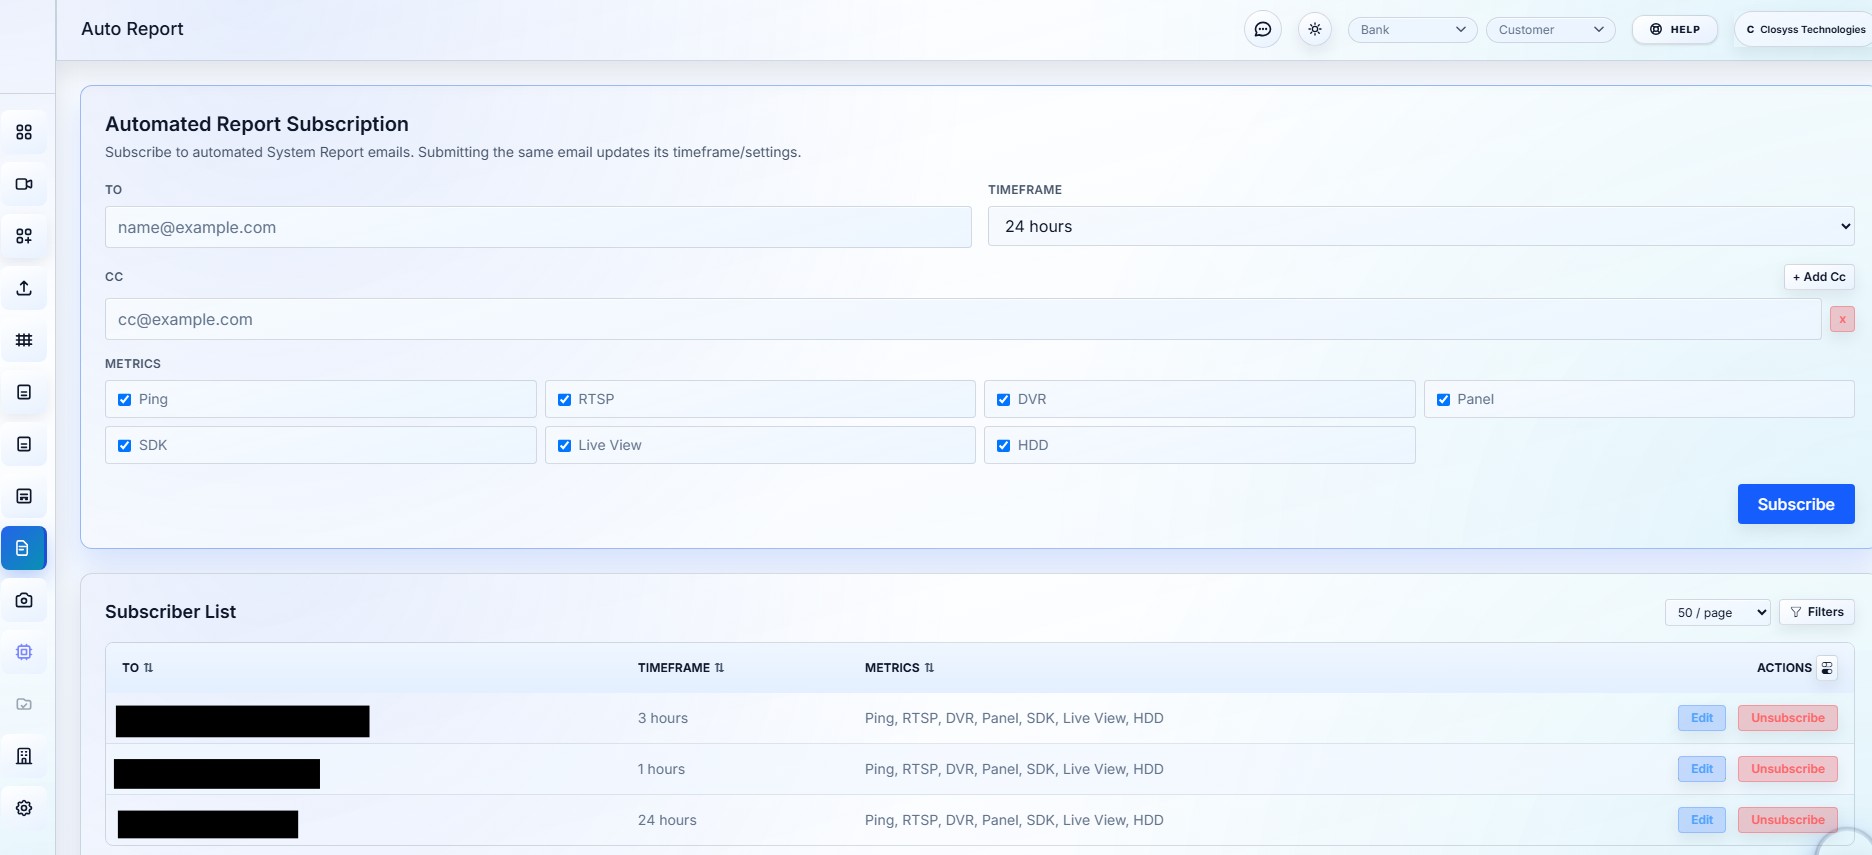
Task: Uncheck the Ping metric checkbox
Action: pyautogui.click(x=125, y=399)
